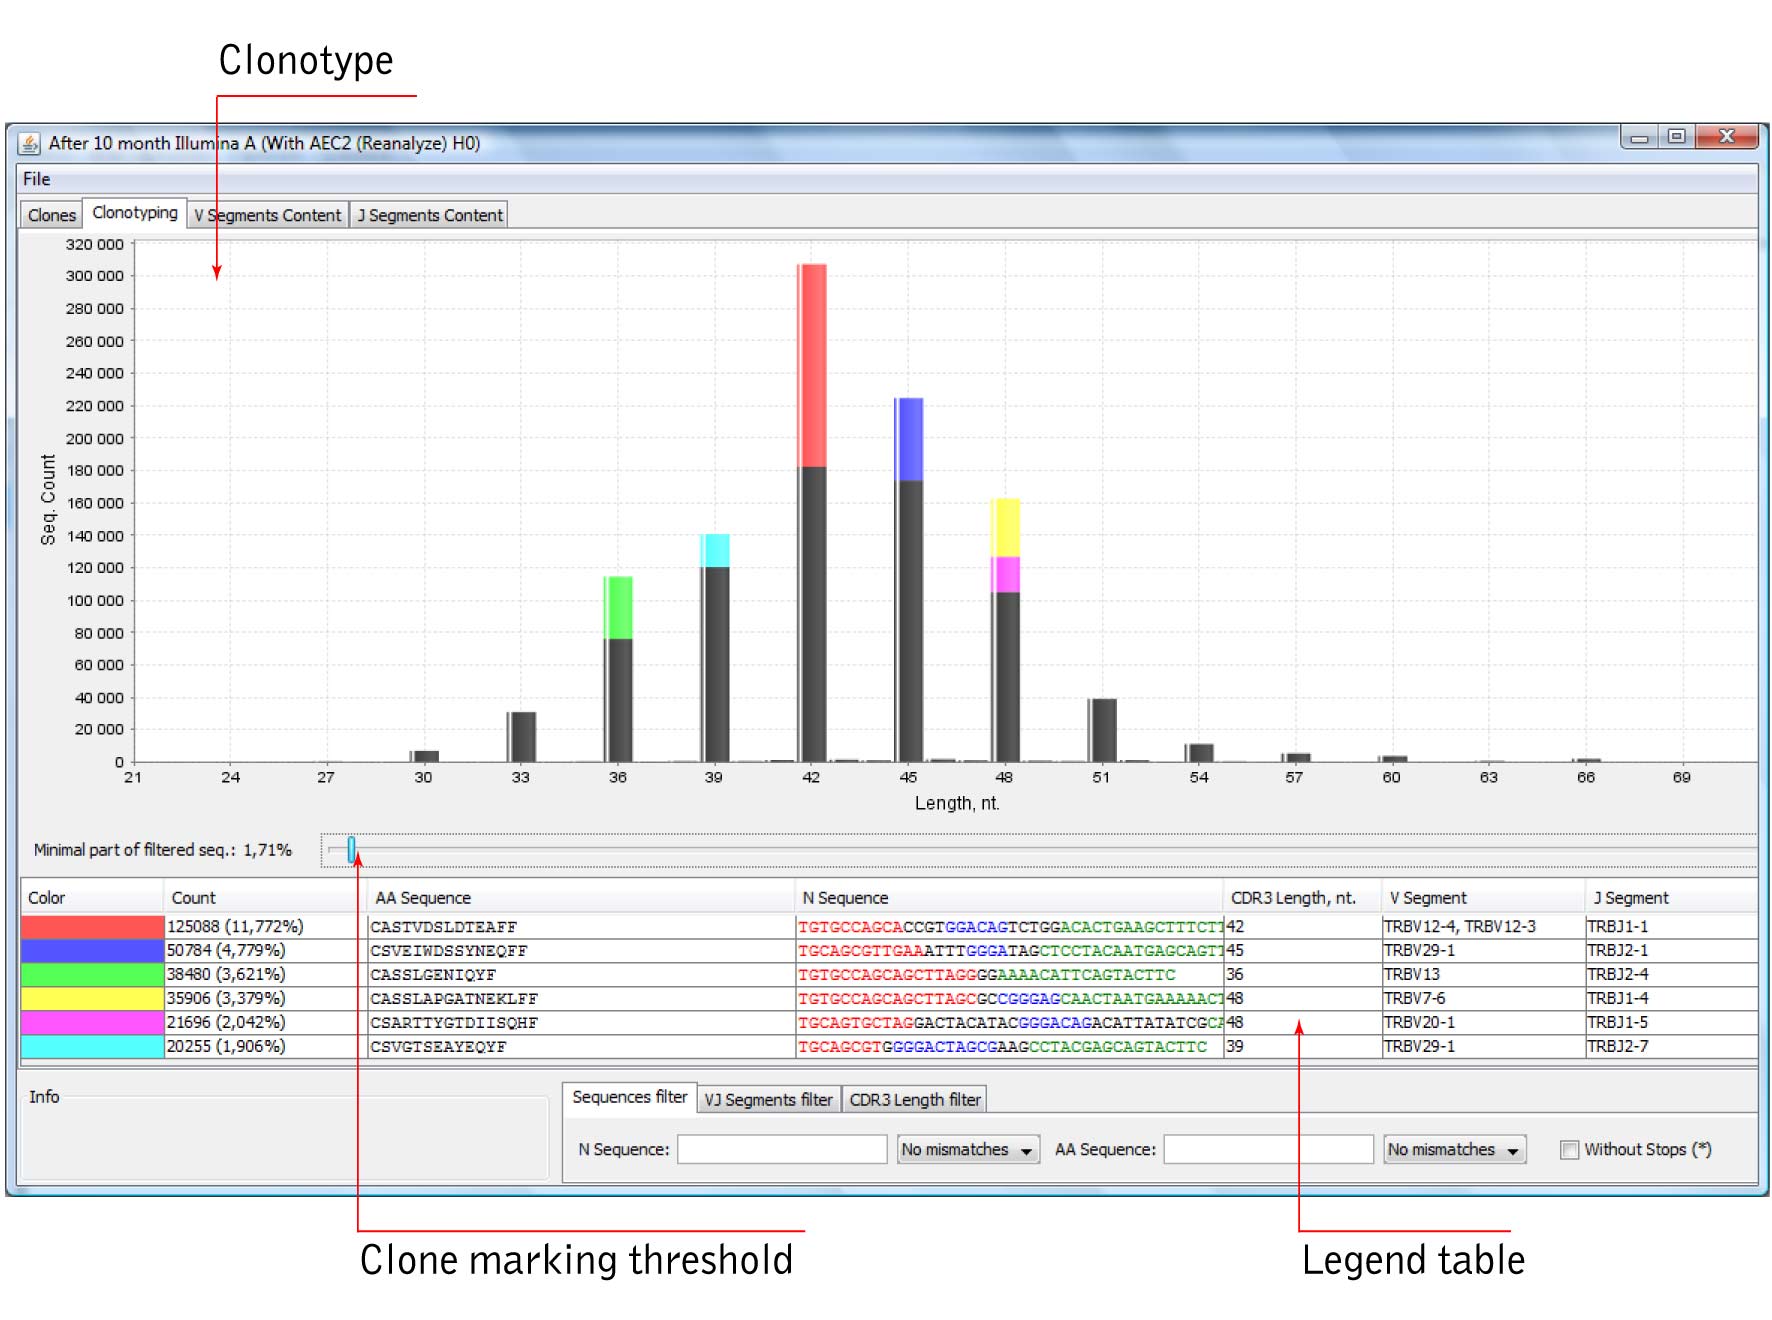Open the File menu
Viewport: 1772px width, 1320px height.
pyautogui.click(x=37, y=179)
